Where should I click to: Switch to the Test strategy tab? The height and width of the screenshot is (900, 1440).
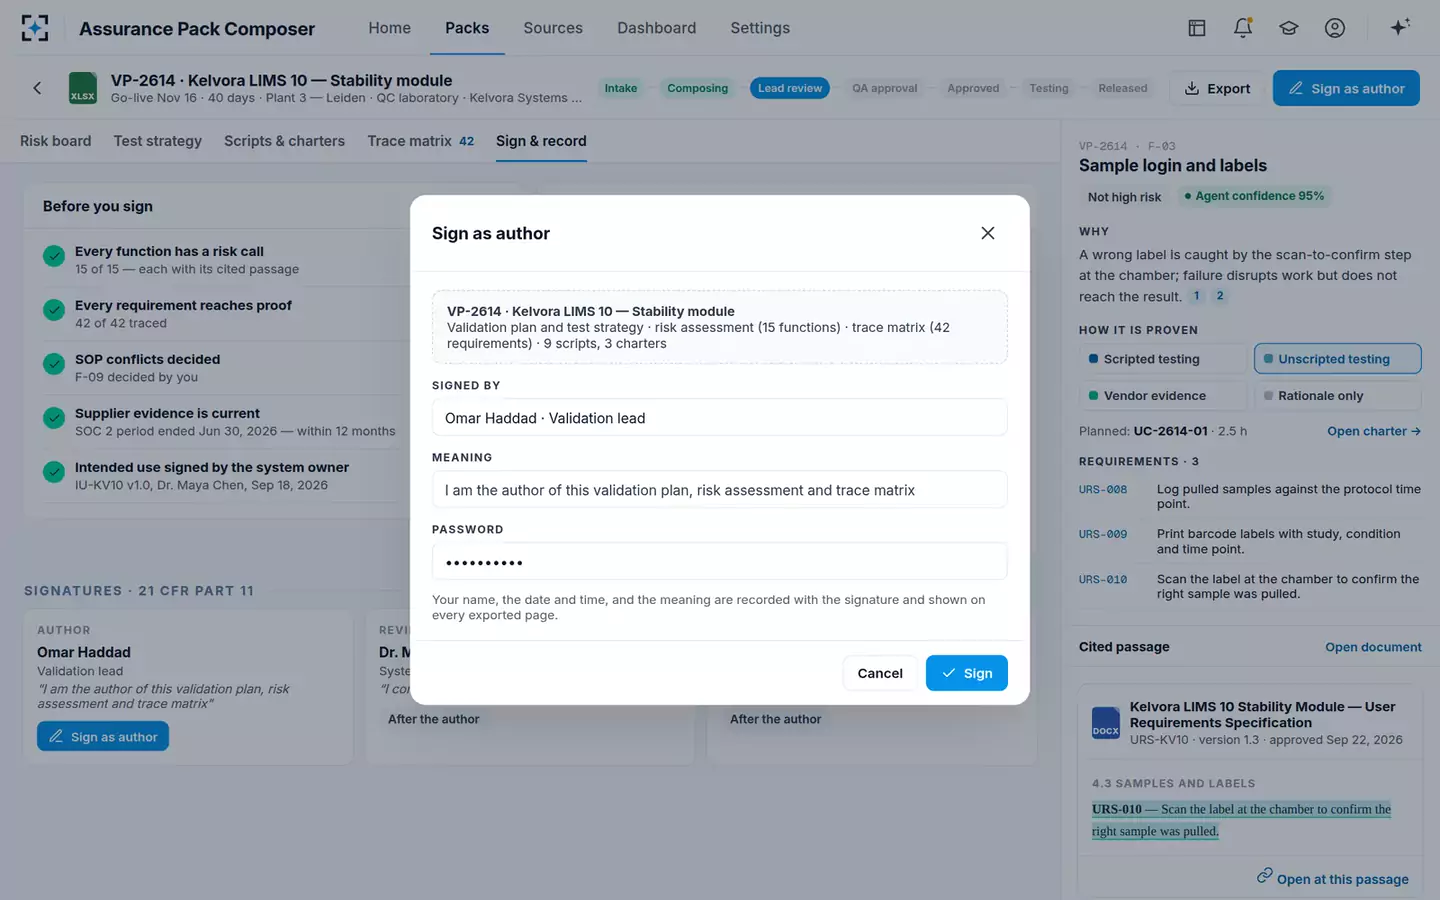[158, 141]
